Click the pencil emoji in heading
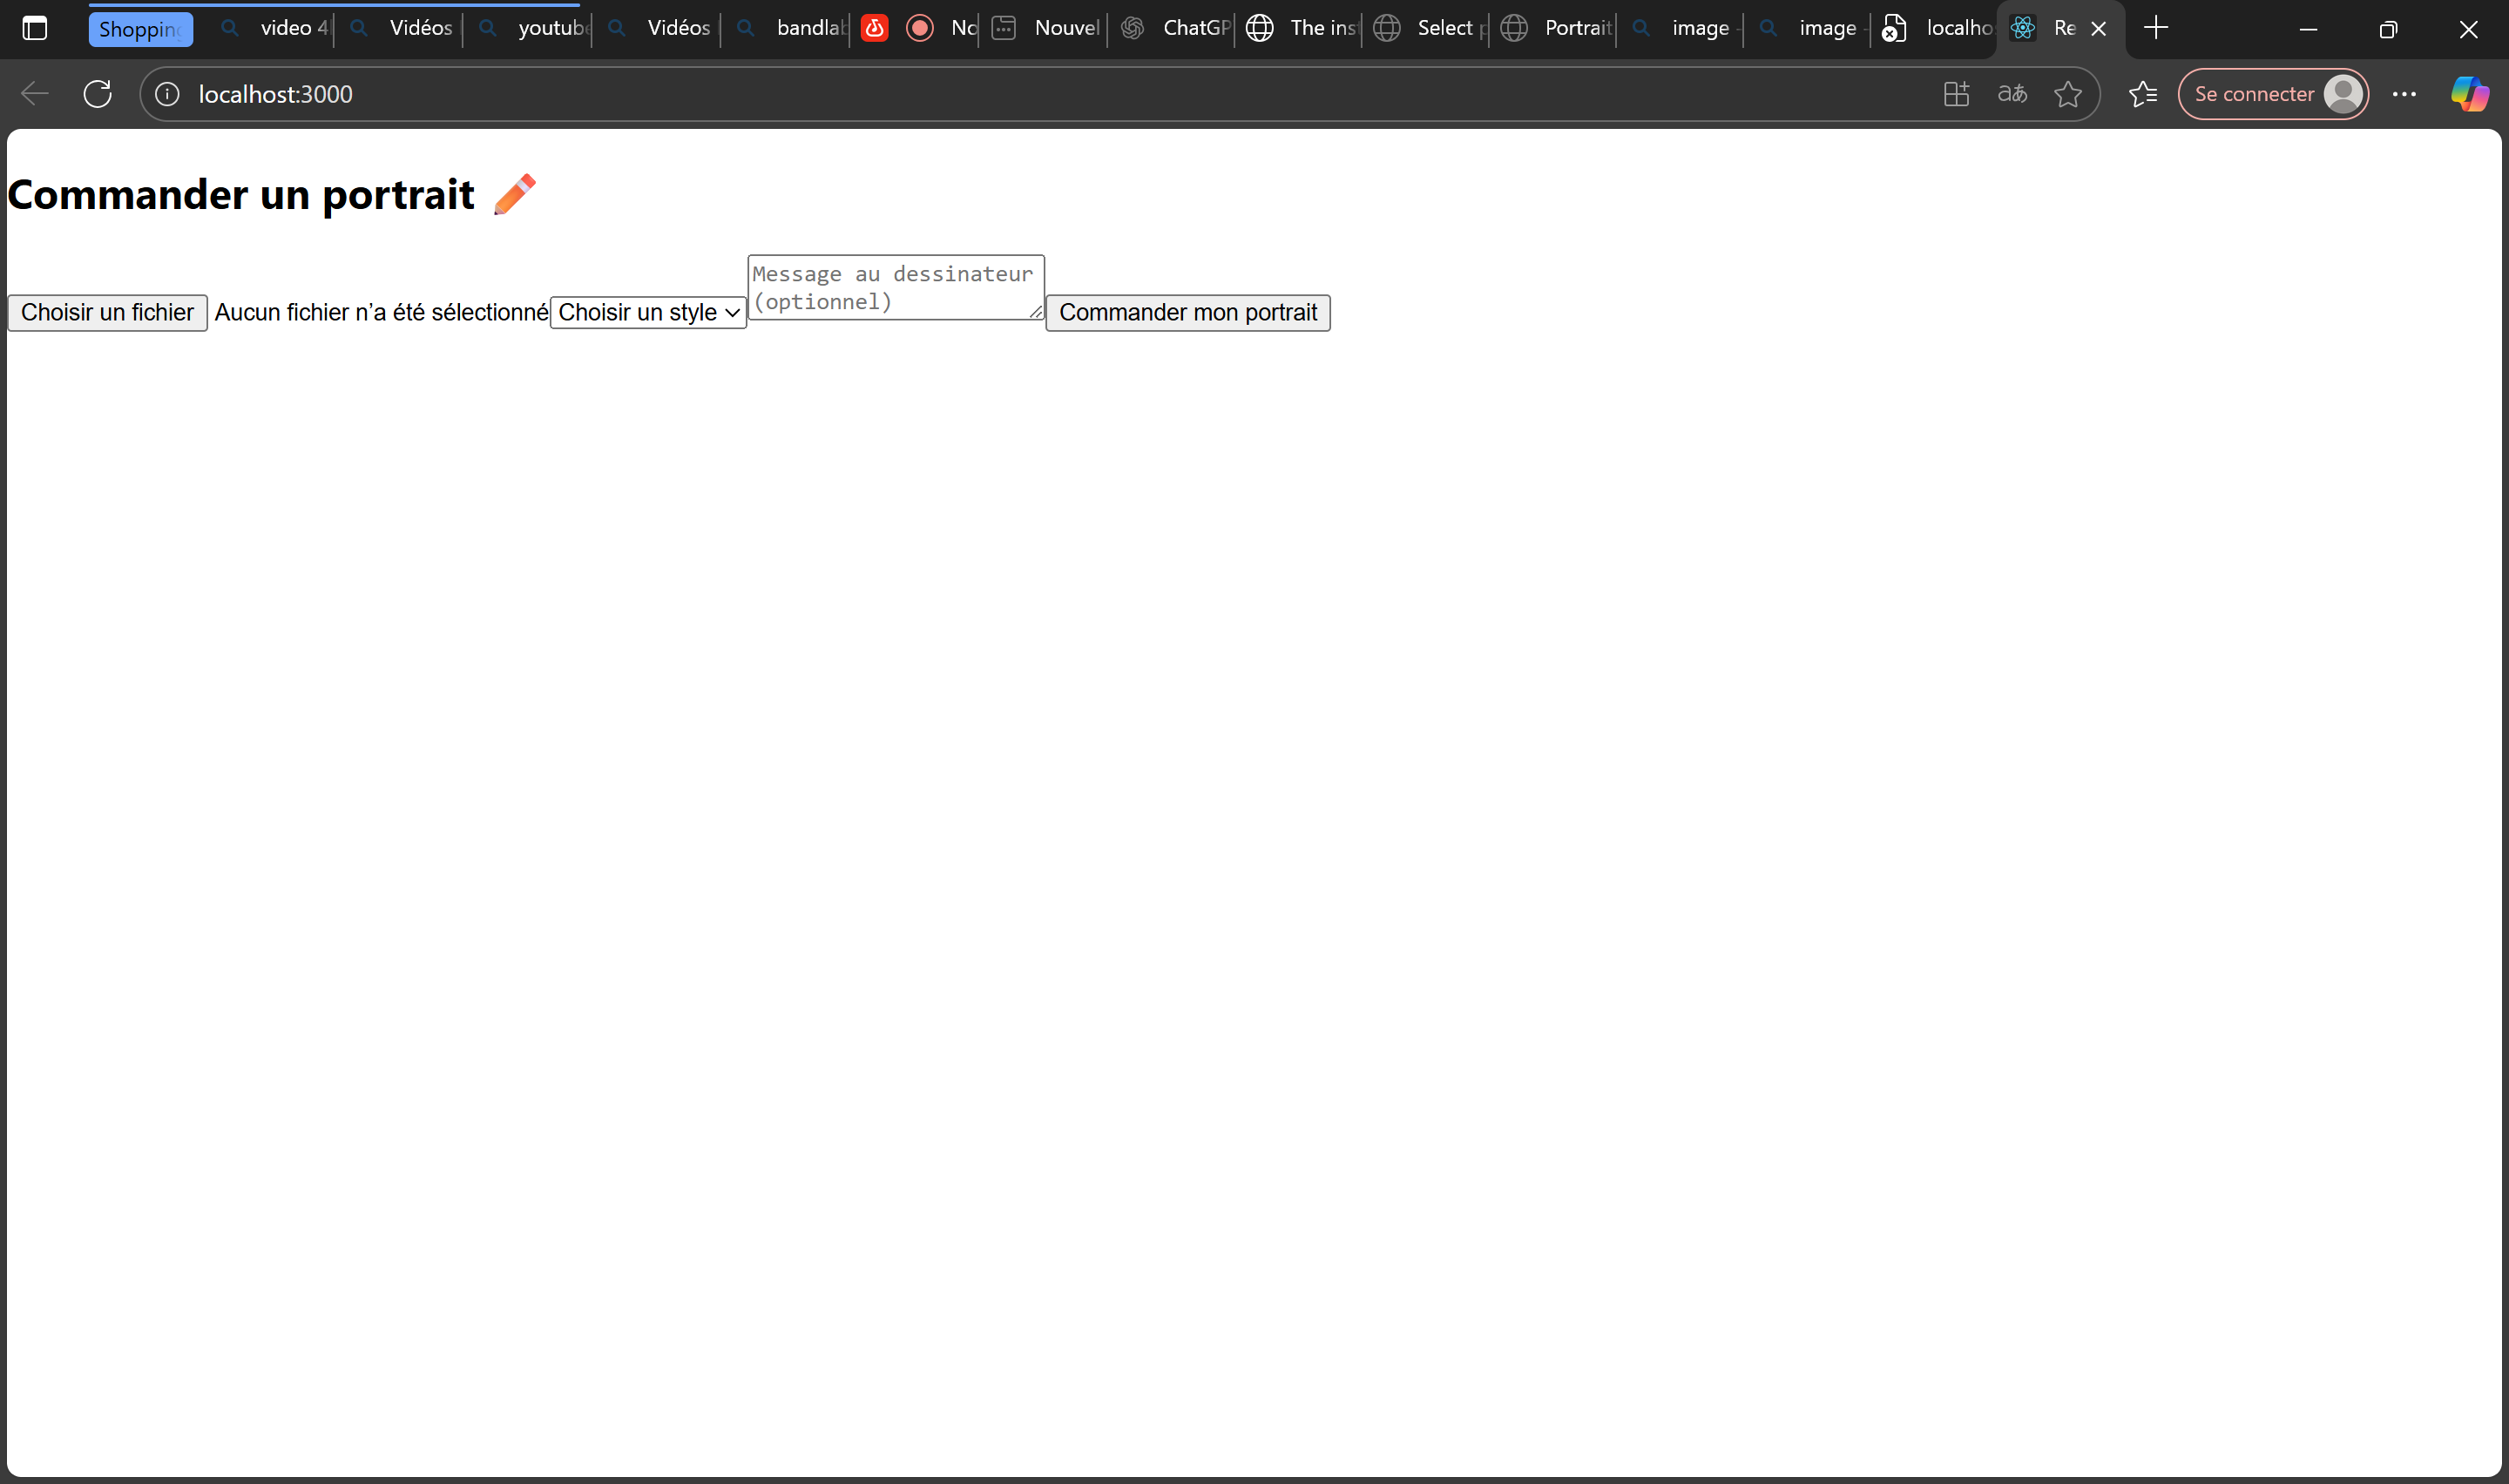The image size is (2509, 1484). click(x=514, y=194)
